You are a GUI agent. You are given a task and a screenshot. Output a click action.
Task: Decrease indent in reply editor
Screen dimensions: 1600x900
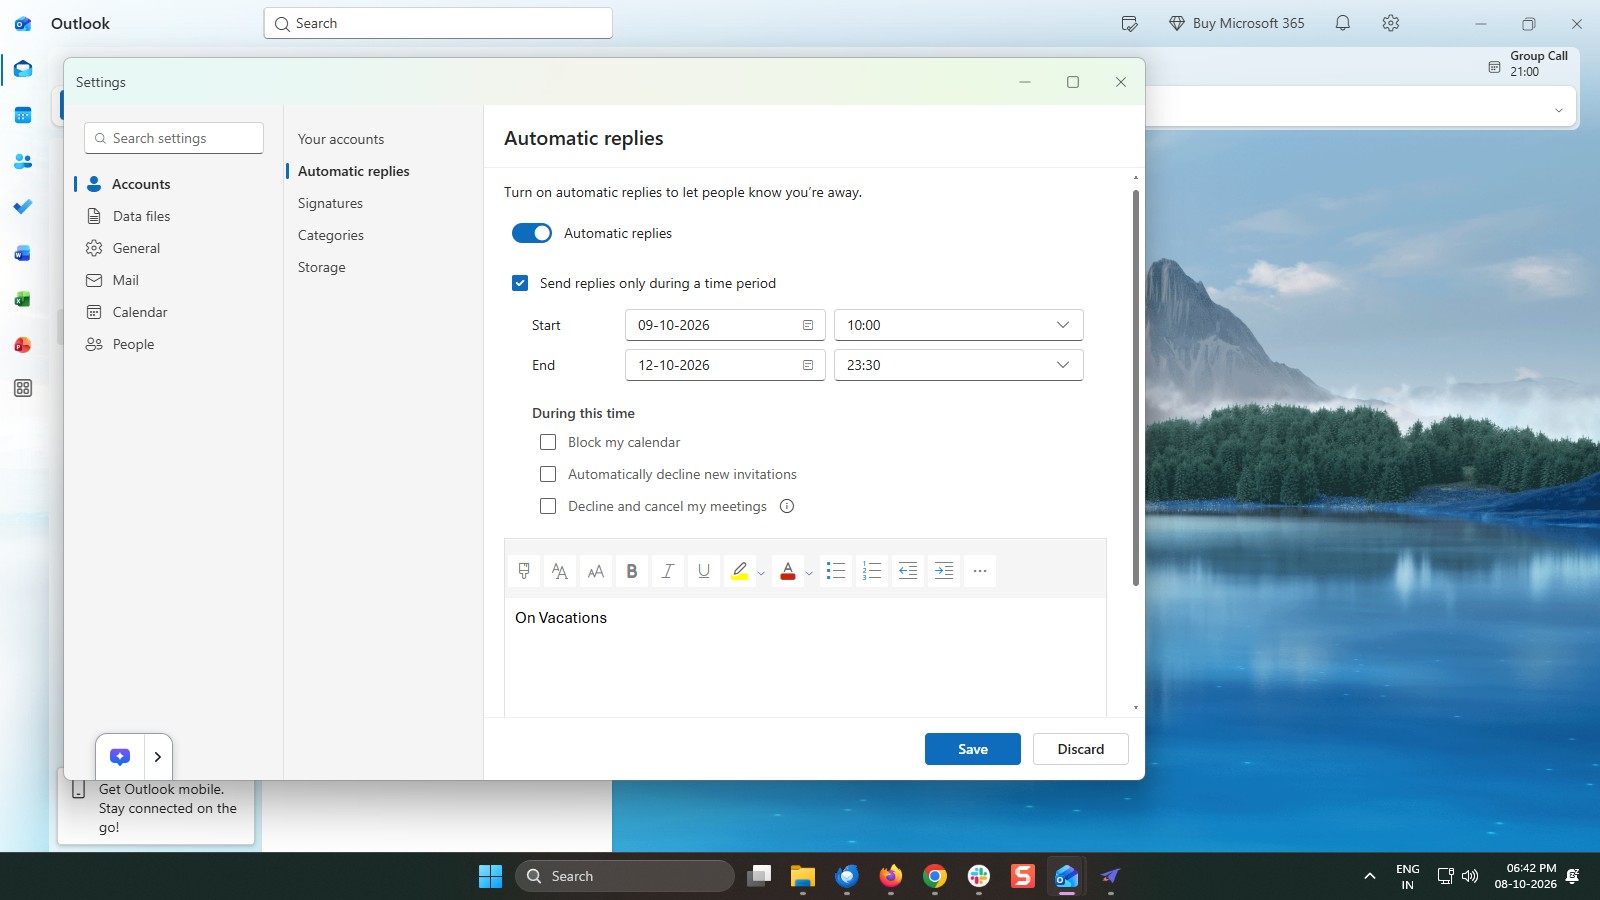(x=908, y=571)
